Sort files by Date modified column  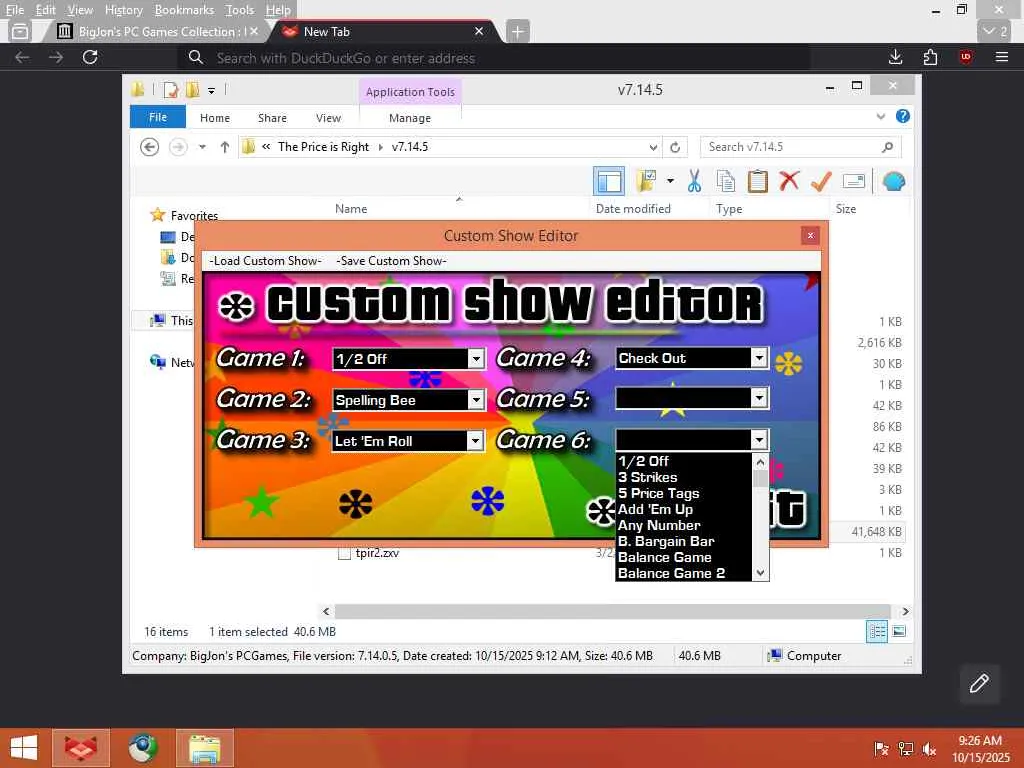coord(633,209)
